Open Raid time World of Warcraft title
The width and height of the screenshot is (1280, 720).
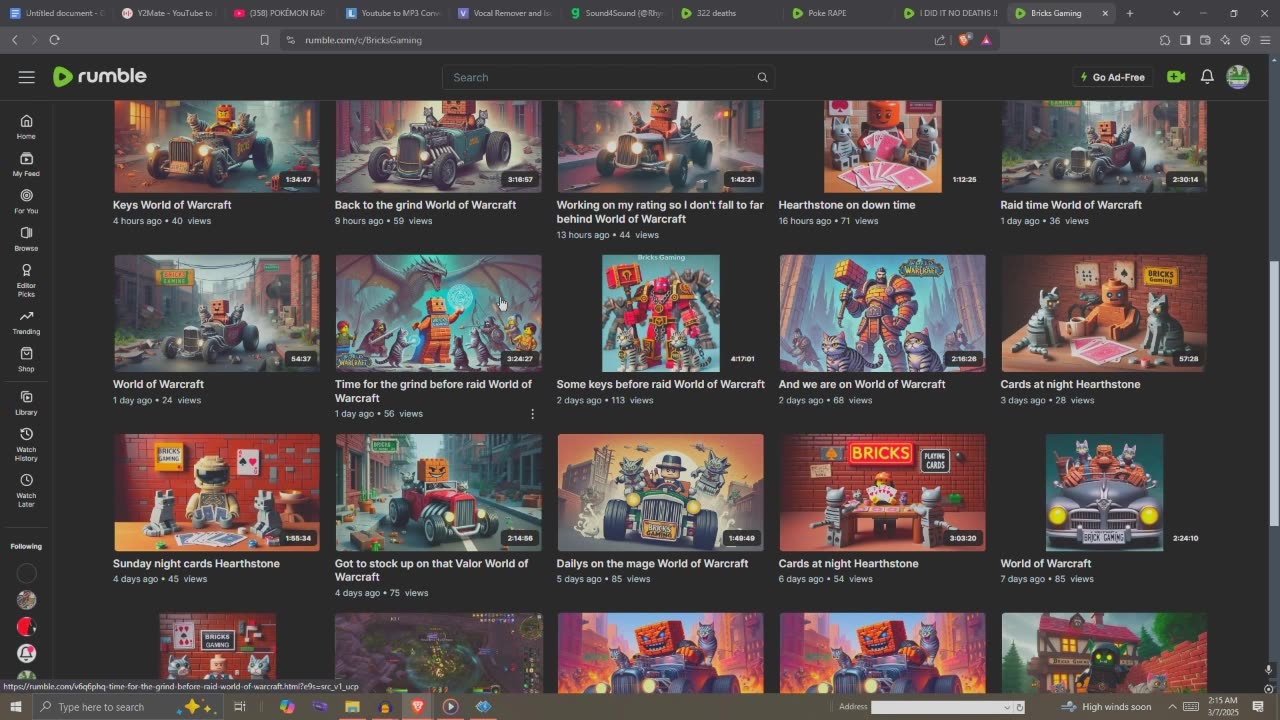click(x=1071, y=205)
